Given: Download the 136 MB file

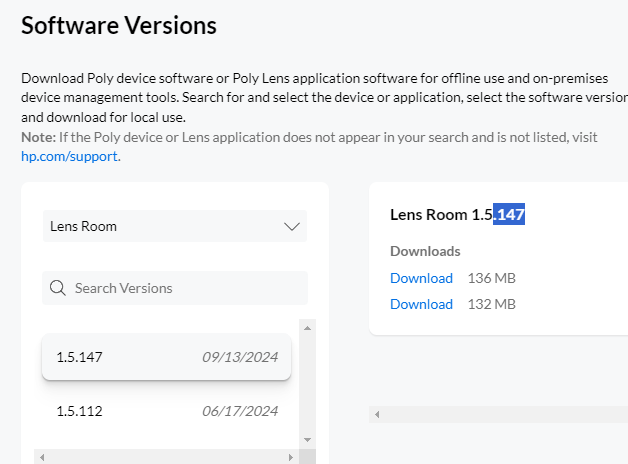Looking at the screenshot, I should 421,278.
